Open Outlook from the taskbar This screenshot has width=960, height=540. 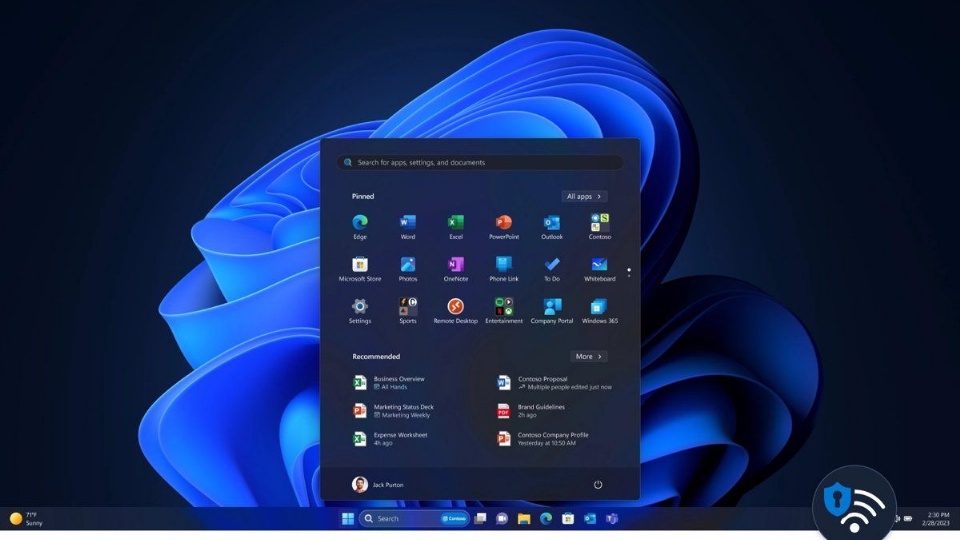click(590, 519)
